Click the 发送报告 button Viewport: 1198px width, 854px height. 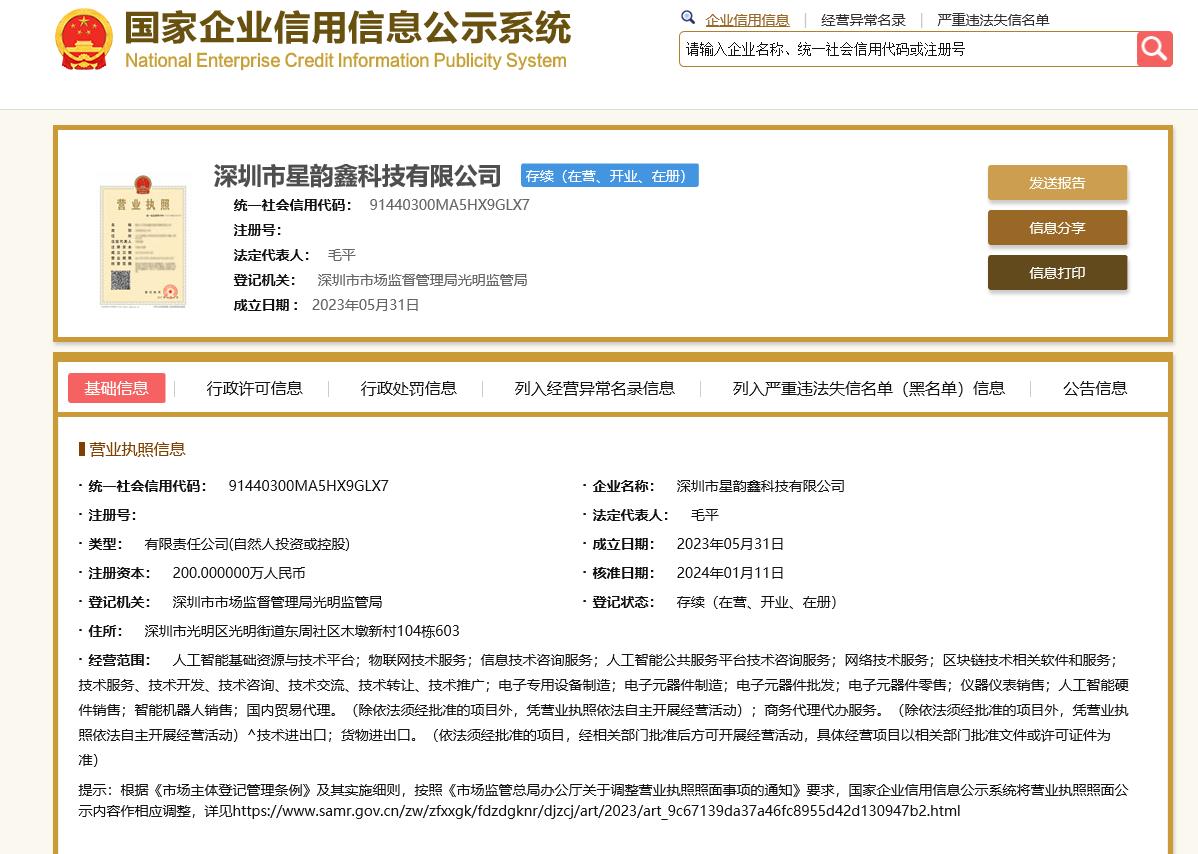coord(1057,183)
